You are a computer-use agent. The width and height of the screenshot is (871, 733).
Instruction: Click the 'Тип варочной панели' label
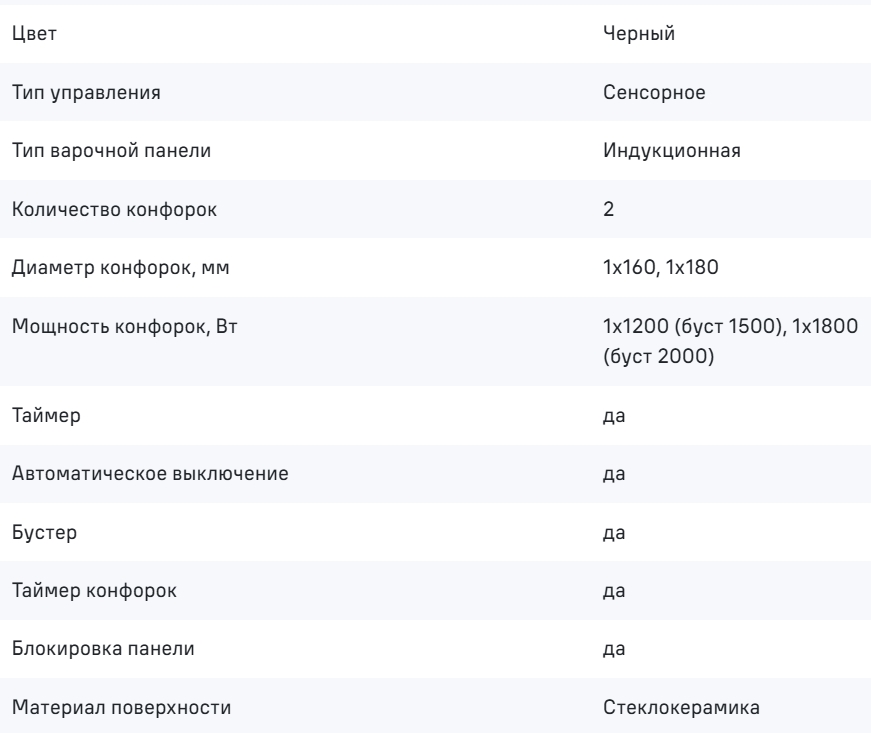[x=111, y=151]
